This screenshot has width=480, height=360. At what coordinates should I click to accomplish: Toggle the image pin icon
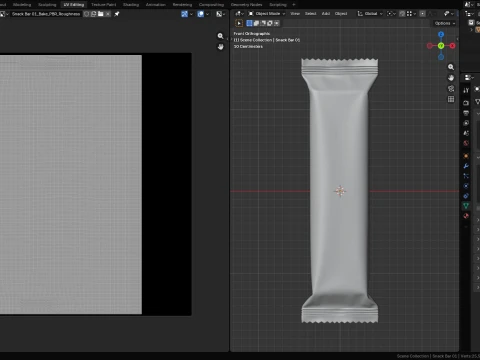(x=117, y=14)
